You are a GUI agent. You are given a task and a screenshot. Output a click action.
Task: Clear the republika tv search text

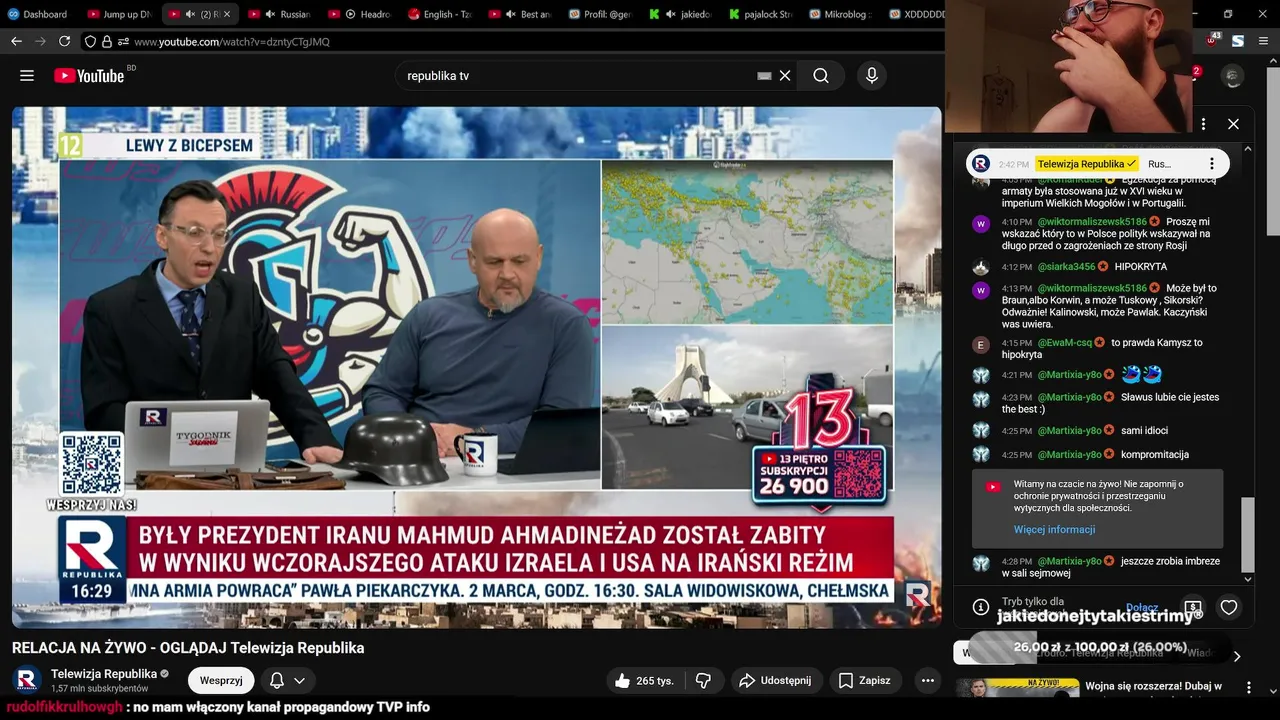785,76
